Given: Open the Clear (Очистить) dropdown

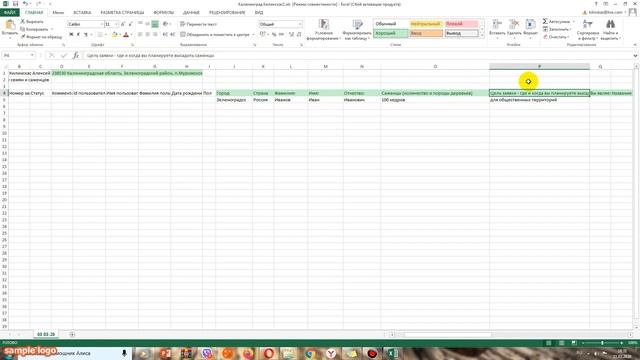Looking at the screenshot, I should [555, 37].
